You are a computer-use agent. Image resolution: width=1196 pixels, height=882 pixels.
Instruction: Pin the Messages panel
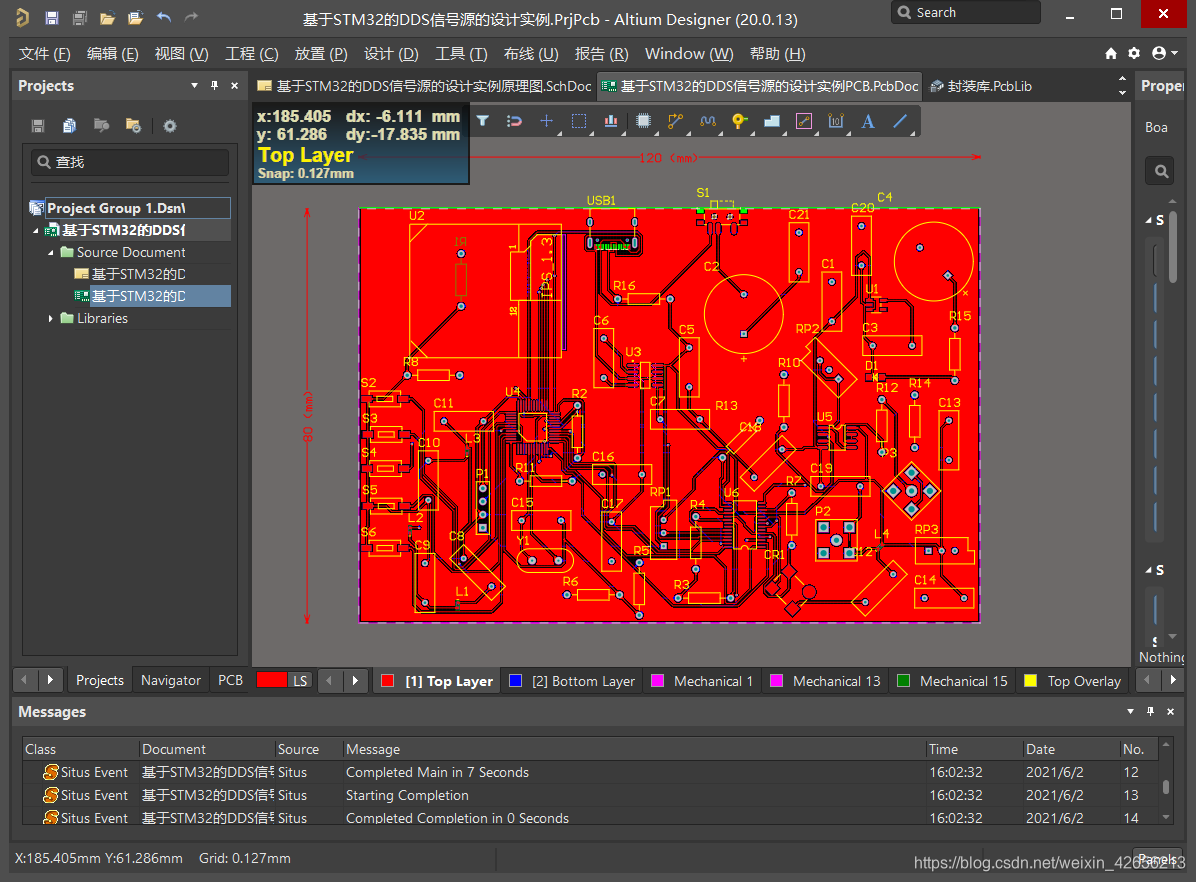[1150, 711]
